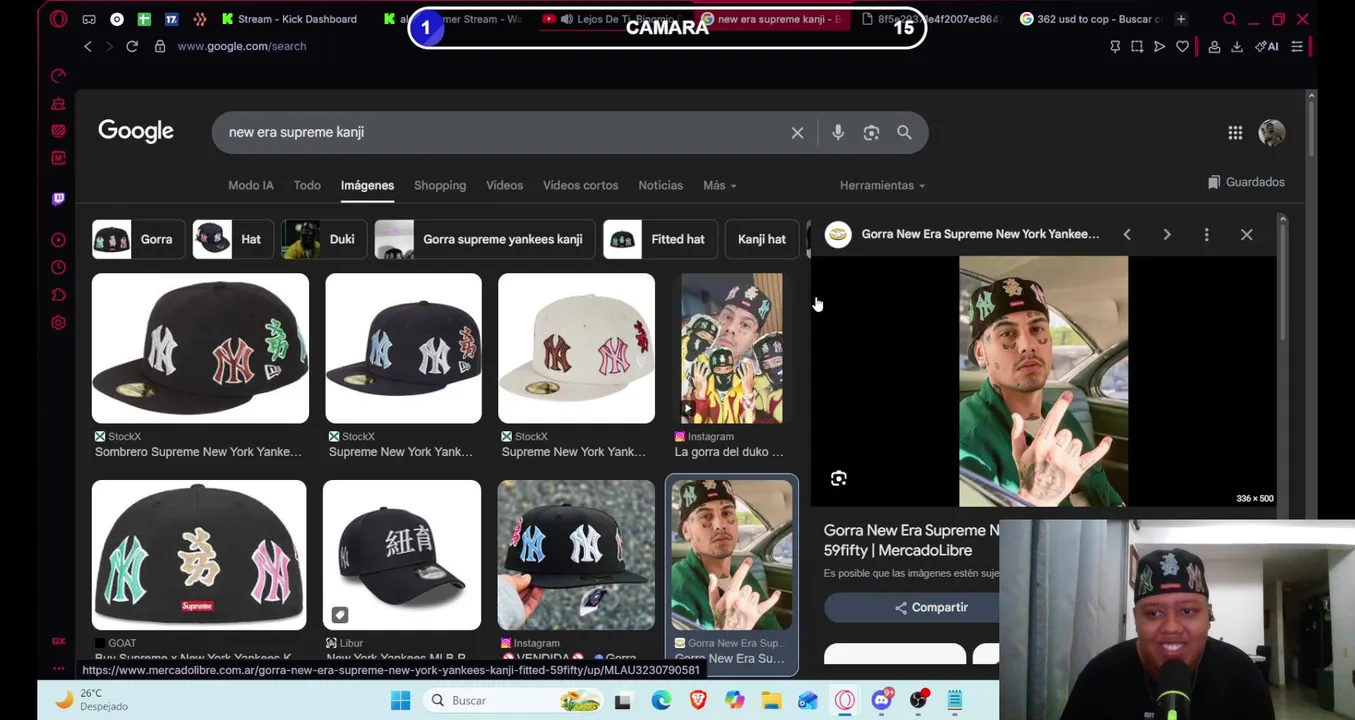Viewport: 1355px width, 720px height.
Task: Go to the previous image in preview panel
Action: pyautogui.click(x=1127, y=234)
